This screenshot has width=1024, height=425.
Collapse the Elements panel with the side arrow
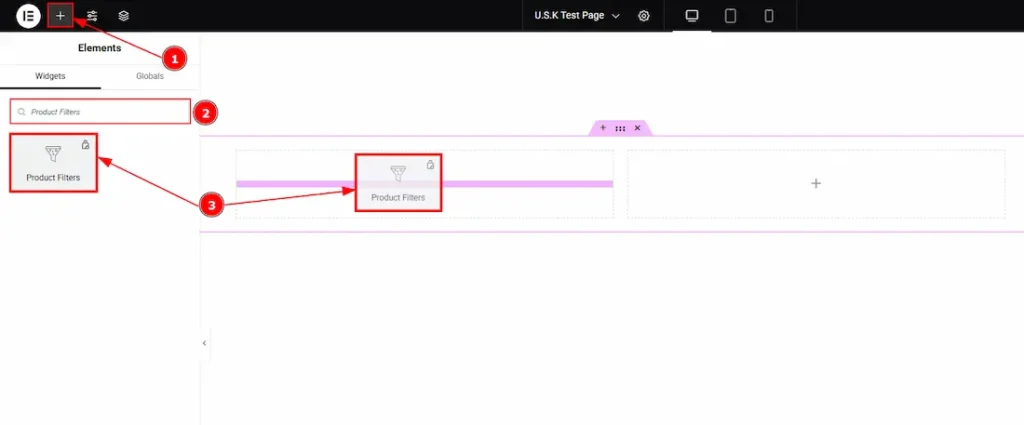204,343
